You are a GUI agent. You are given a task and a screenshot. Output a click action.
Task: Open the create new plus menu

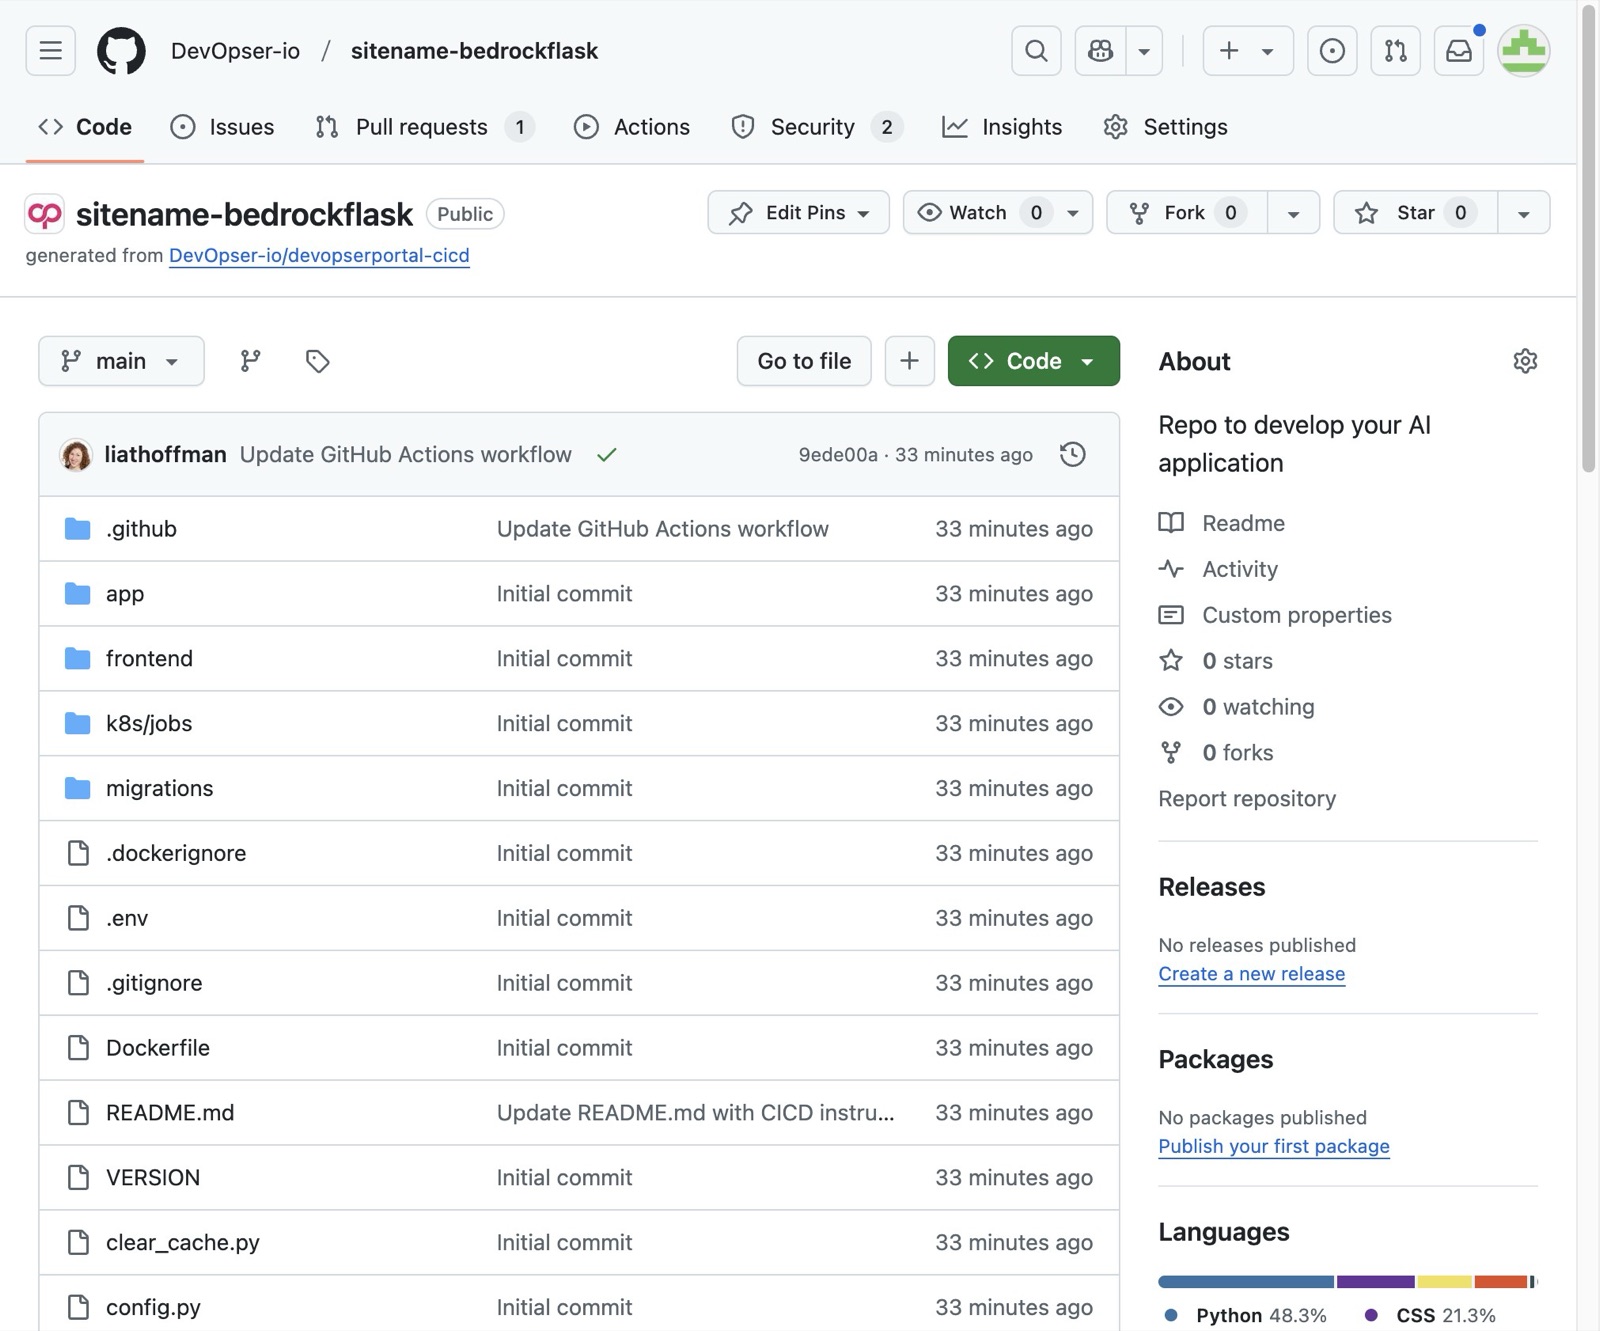pyautogui.click(x=1247, y=51)
